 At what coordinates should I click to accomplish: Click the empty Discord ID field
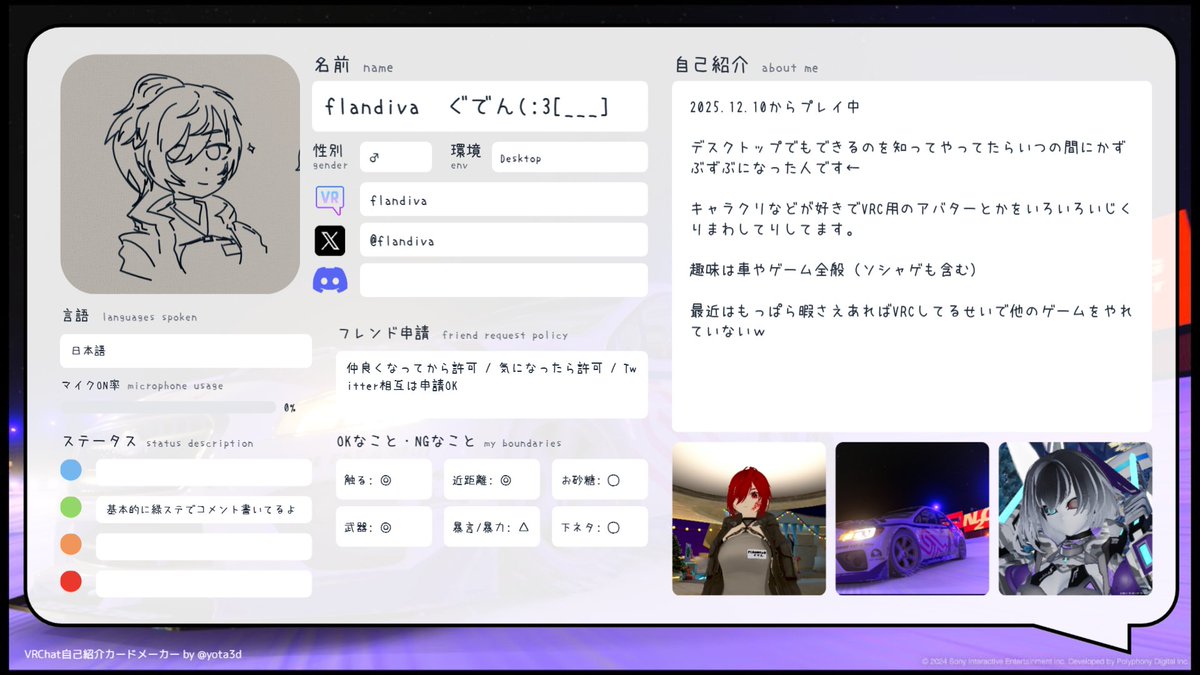click(504, 280)
